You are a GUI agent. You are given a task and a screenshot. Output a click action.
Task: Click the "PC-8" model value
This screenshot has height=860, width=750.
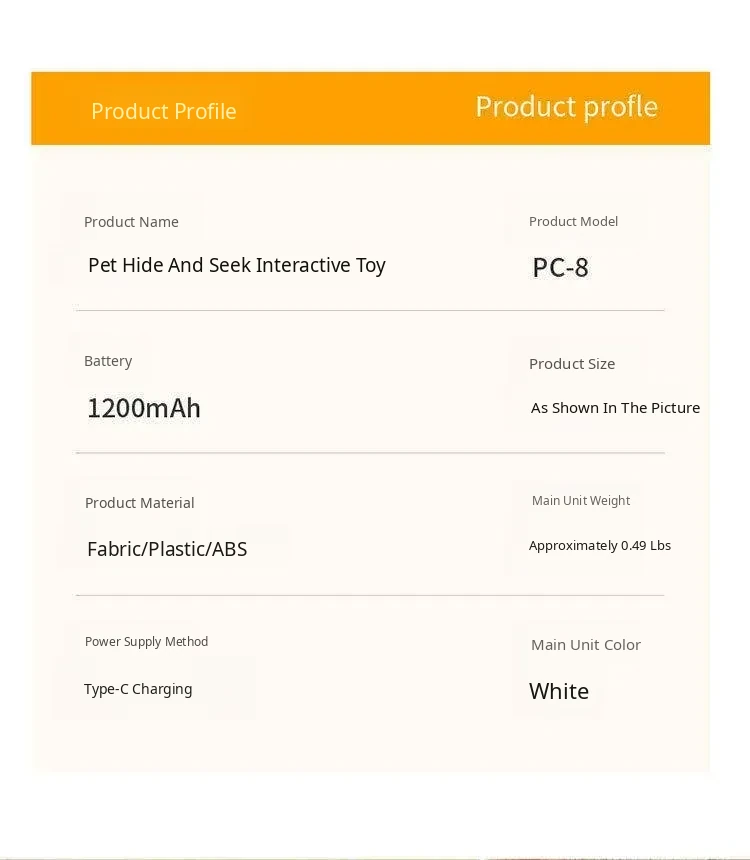coord(560,268)
